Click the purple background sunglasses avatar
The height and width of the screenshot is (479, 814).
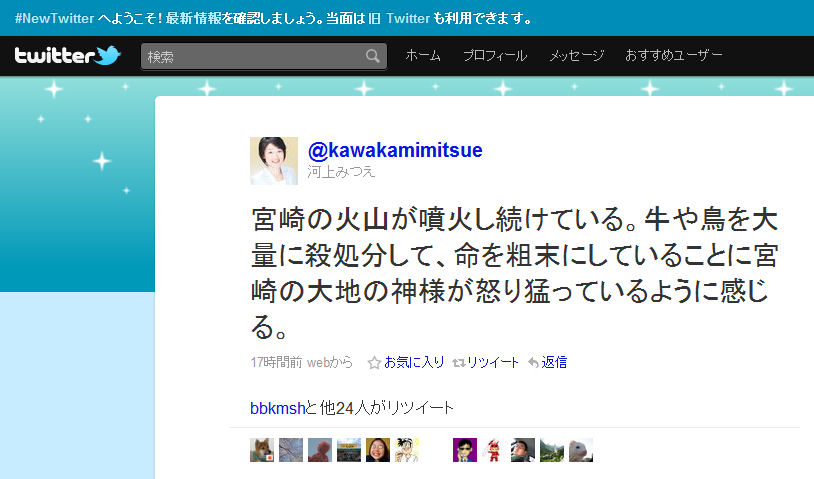click(465, 449)
